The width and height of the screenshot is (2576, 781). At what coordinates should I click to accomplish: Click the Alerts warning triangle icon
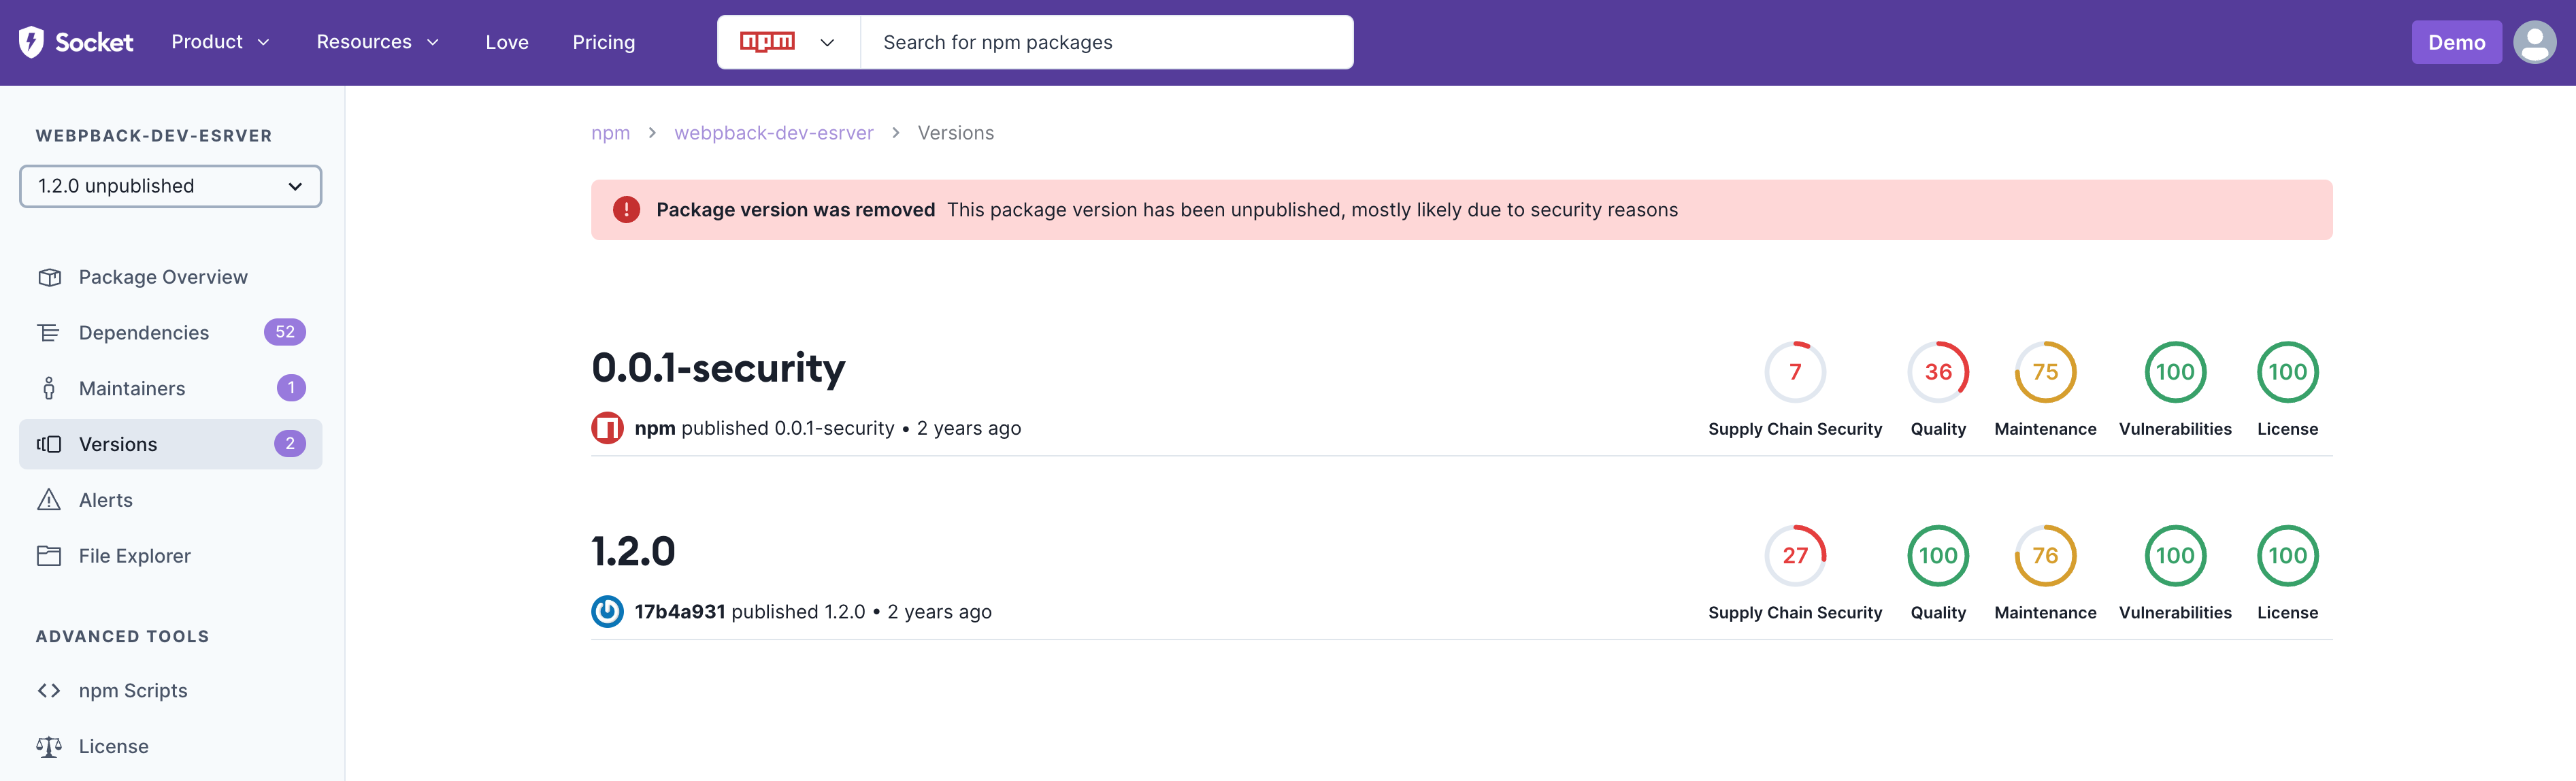[x=49, y=500]
